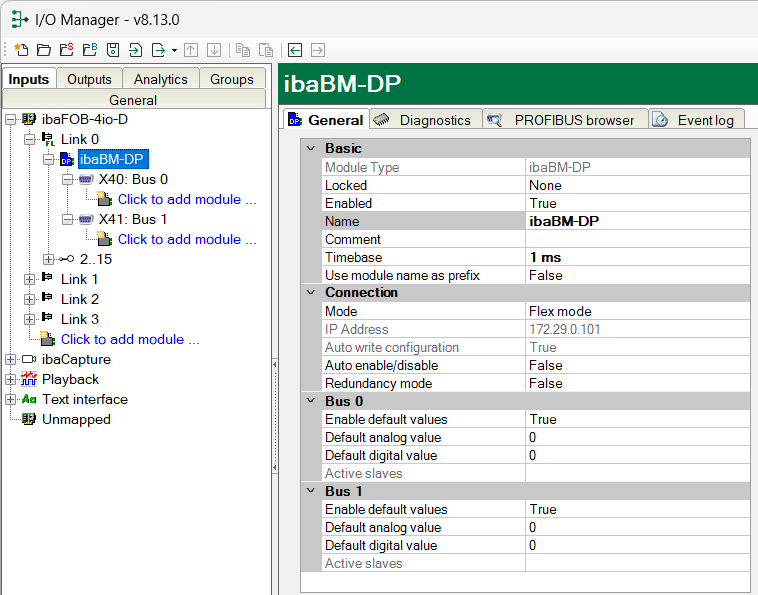The width and height of the screenshot is (758, 595).
Task: Click the folder icon with blue B
Action: 90,50
